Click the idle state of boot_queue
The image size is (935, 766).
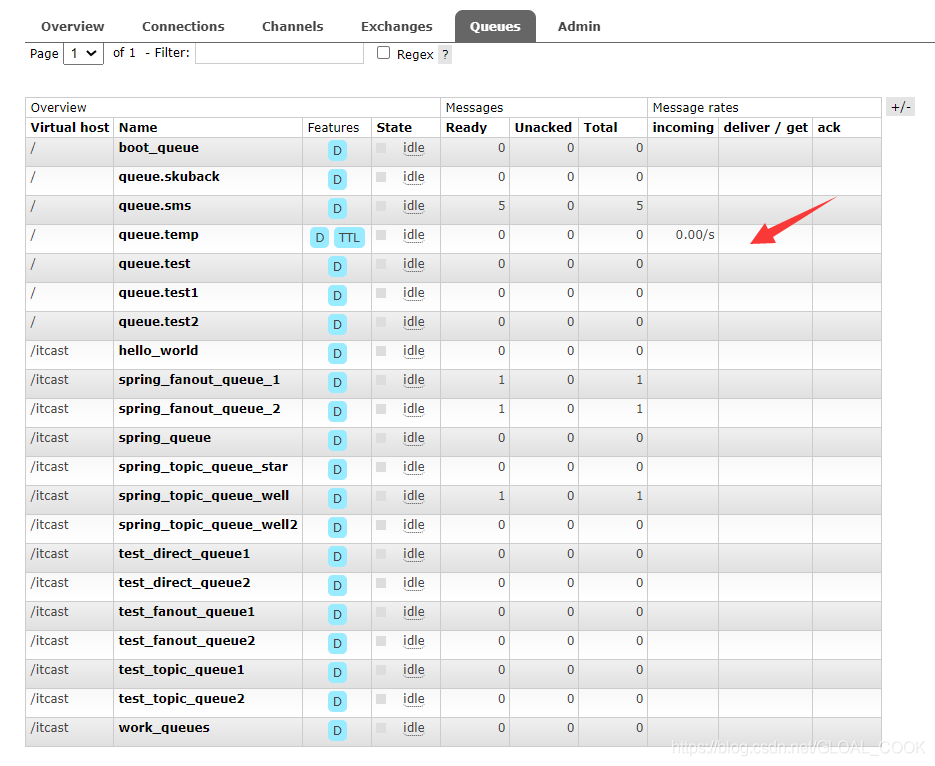414,148
